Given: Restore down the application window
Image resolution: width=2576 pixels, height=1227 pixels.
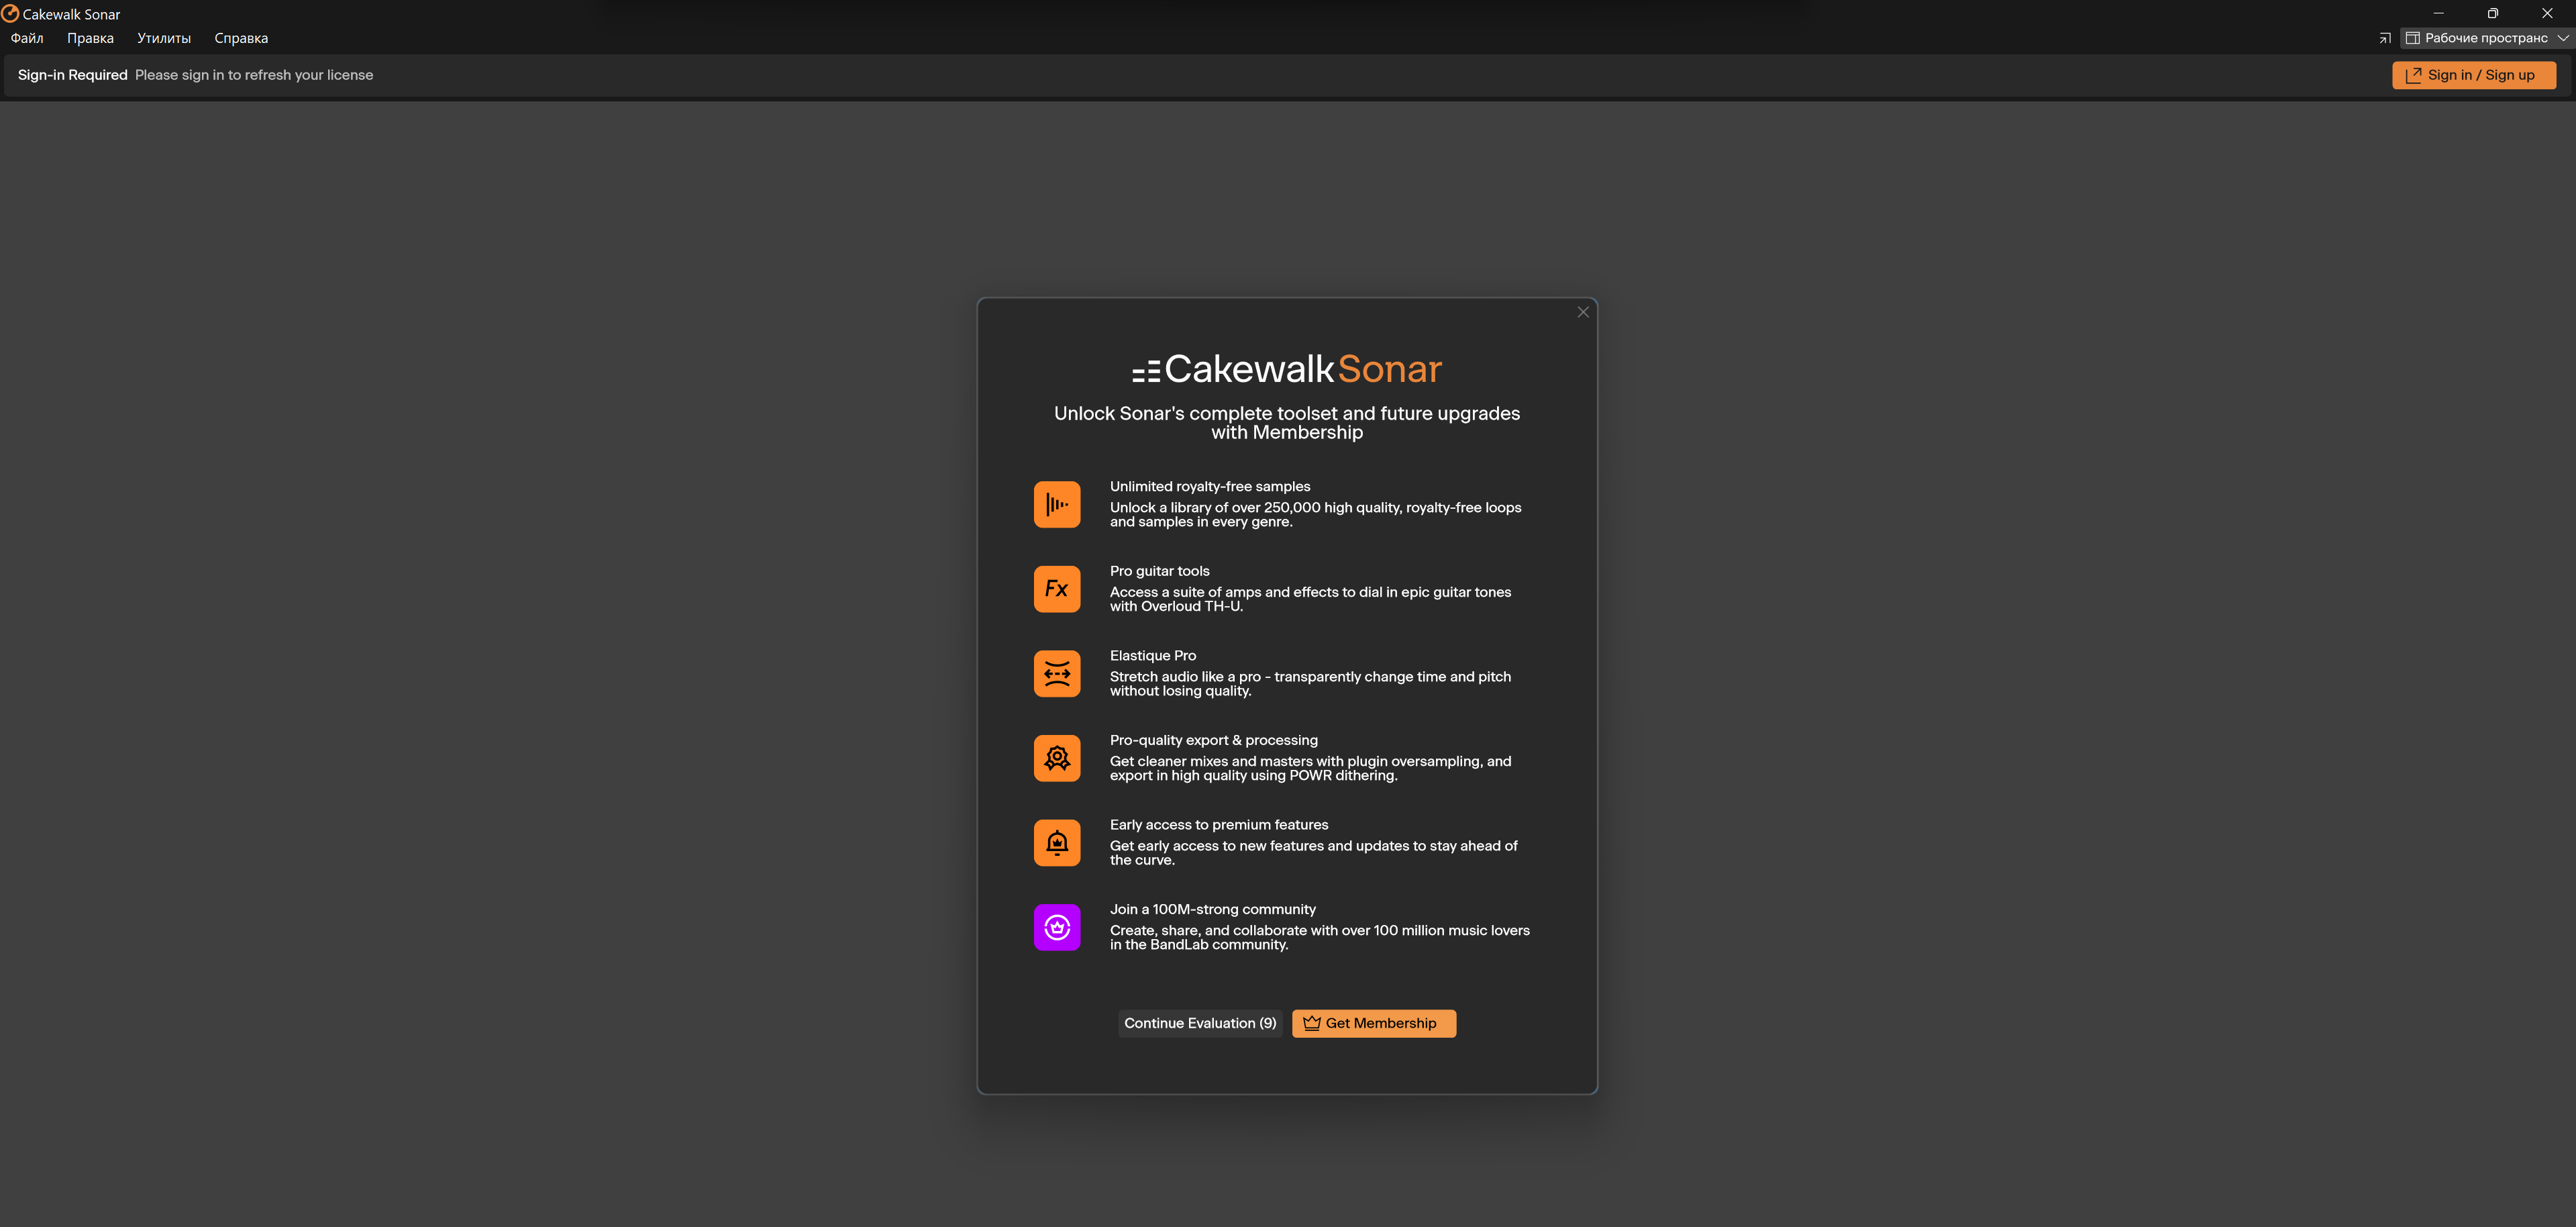Looking at the screenshot, I should coord(2492,14).
